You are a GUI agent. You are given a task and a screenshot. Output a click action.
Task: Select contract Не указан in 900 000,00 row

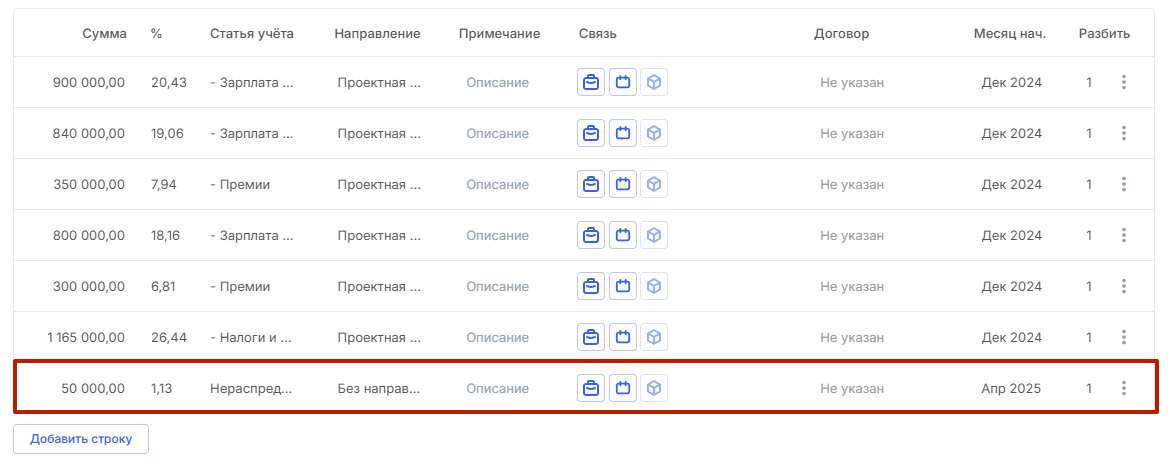tap(852, 82)
